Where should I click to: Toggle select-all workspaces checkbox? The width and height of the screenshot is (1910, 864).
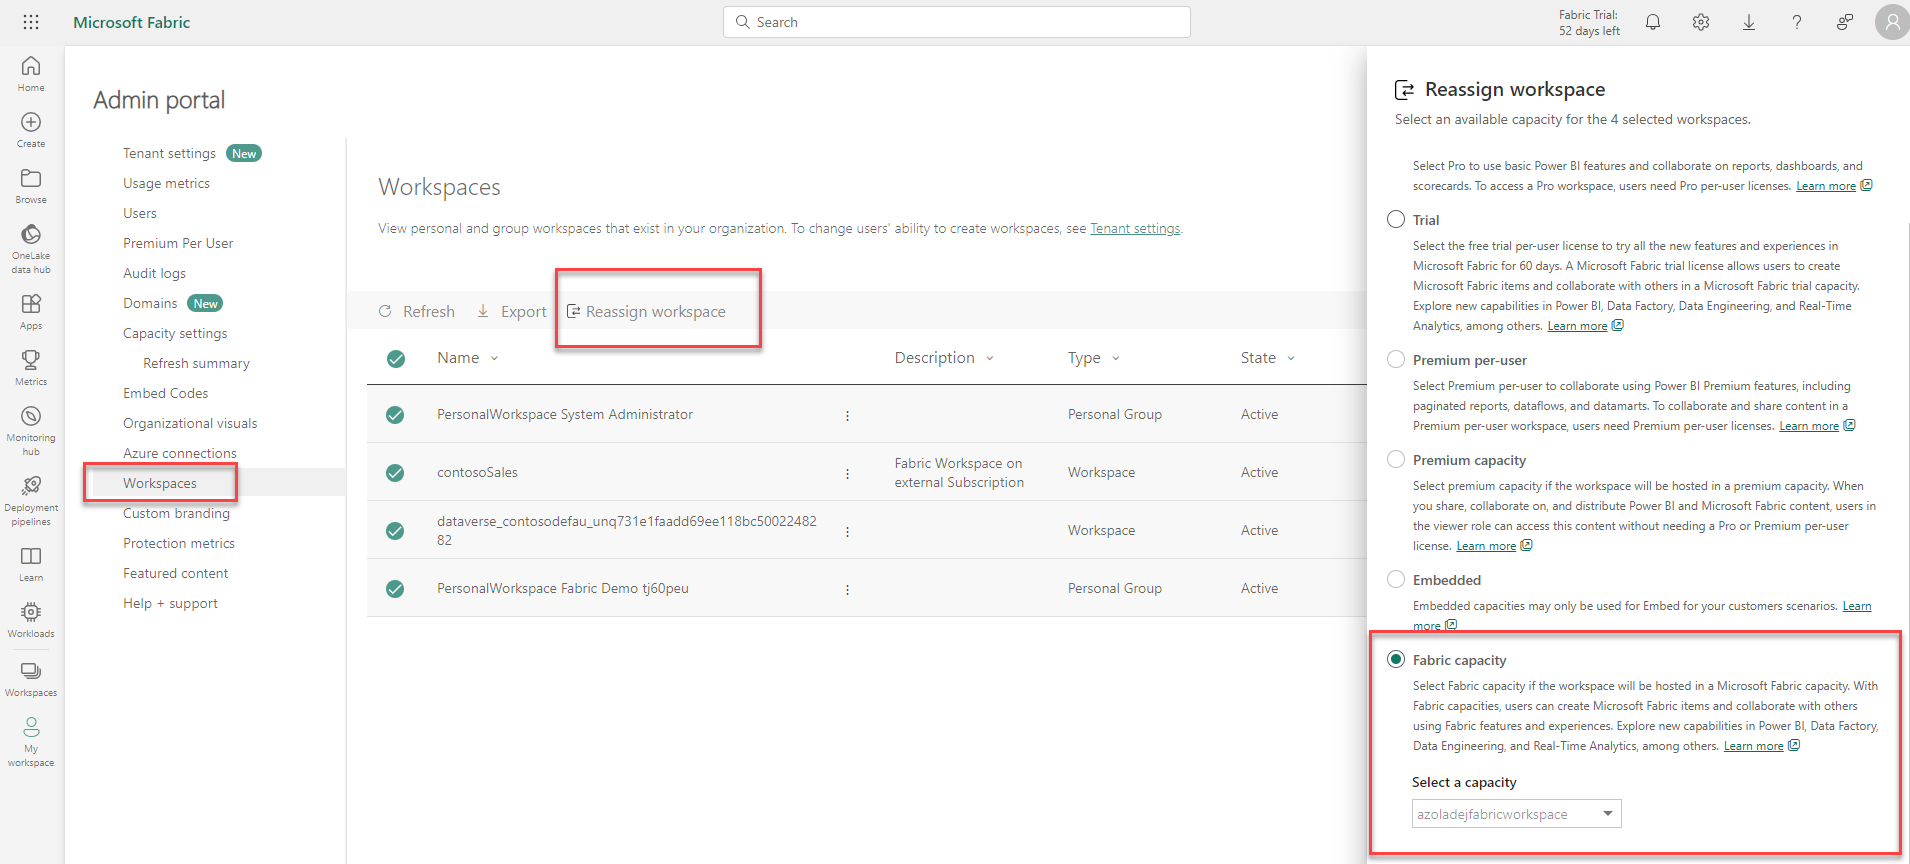[396, 359]
